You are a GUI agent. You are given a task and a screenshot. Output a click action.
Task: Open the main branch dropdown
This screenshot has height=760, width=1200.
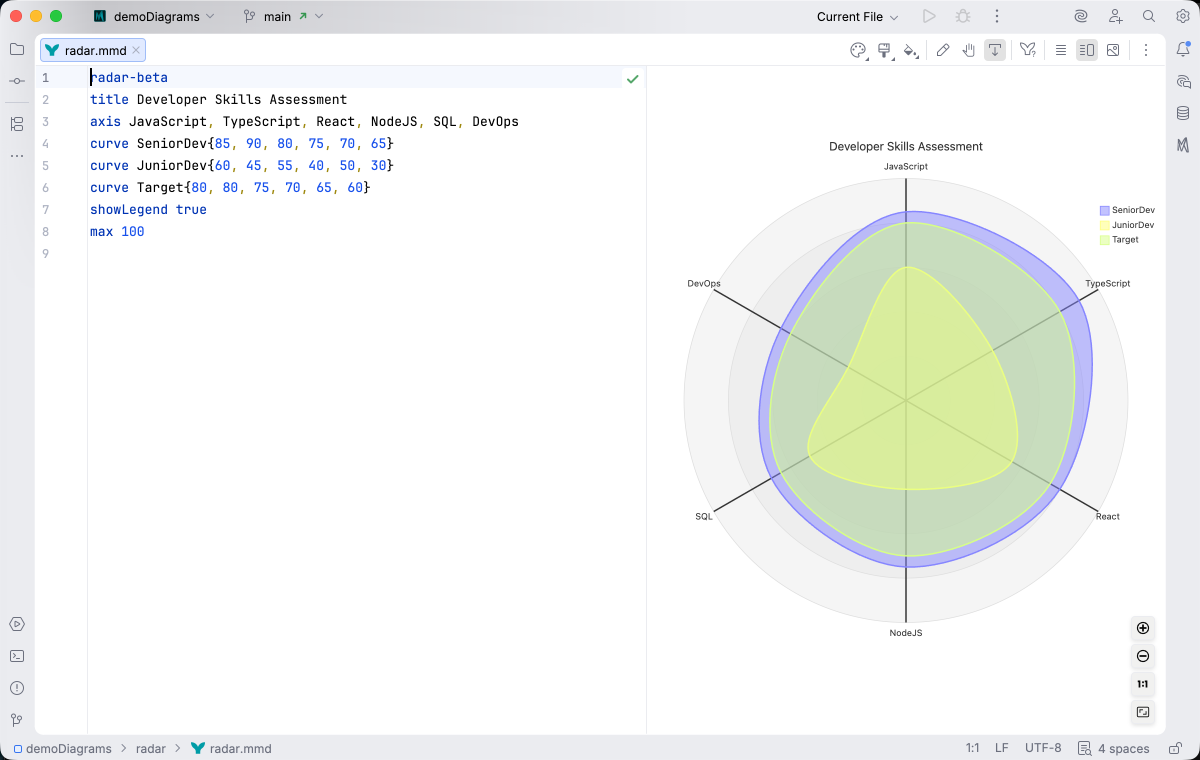pos(283,16)
